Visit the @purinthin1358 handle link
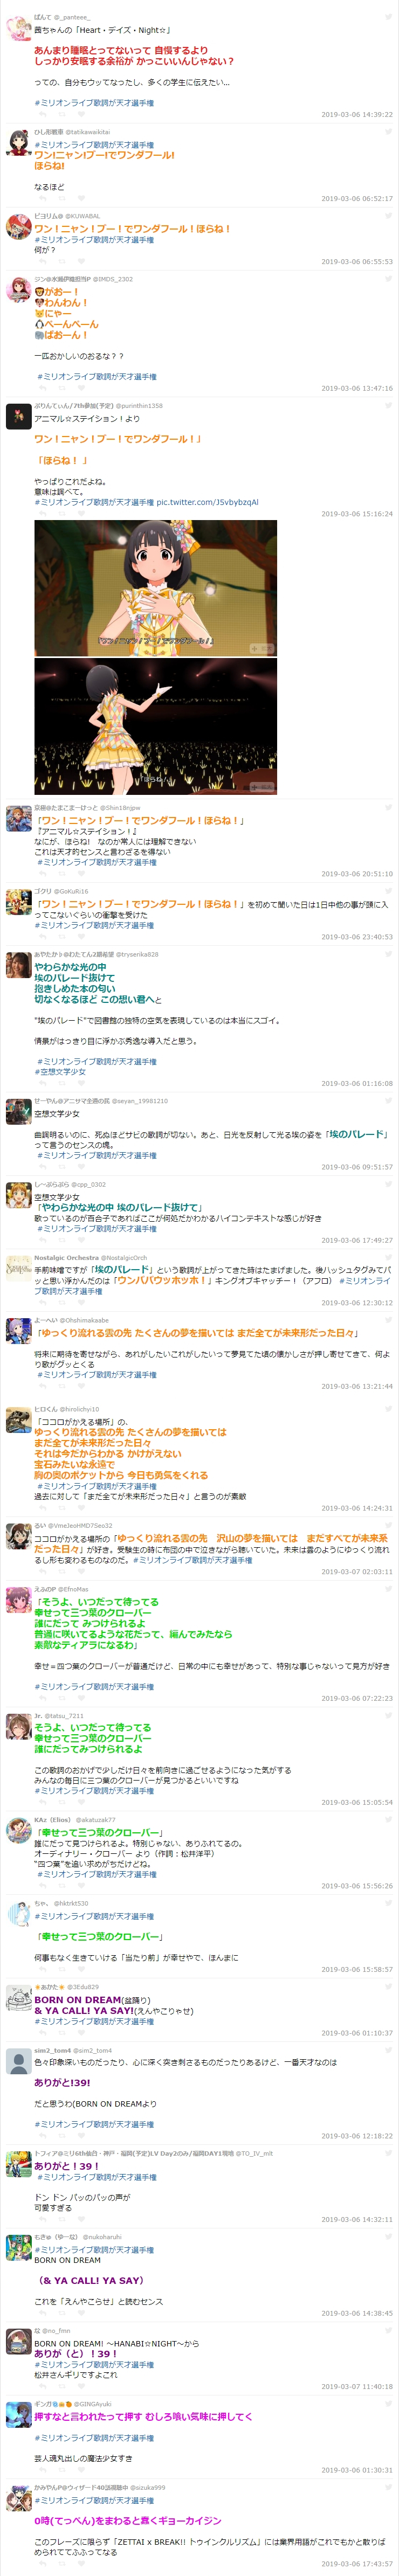The width and height of the screenshot is (399, 2576). coord(139,406)
